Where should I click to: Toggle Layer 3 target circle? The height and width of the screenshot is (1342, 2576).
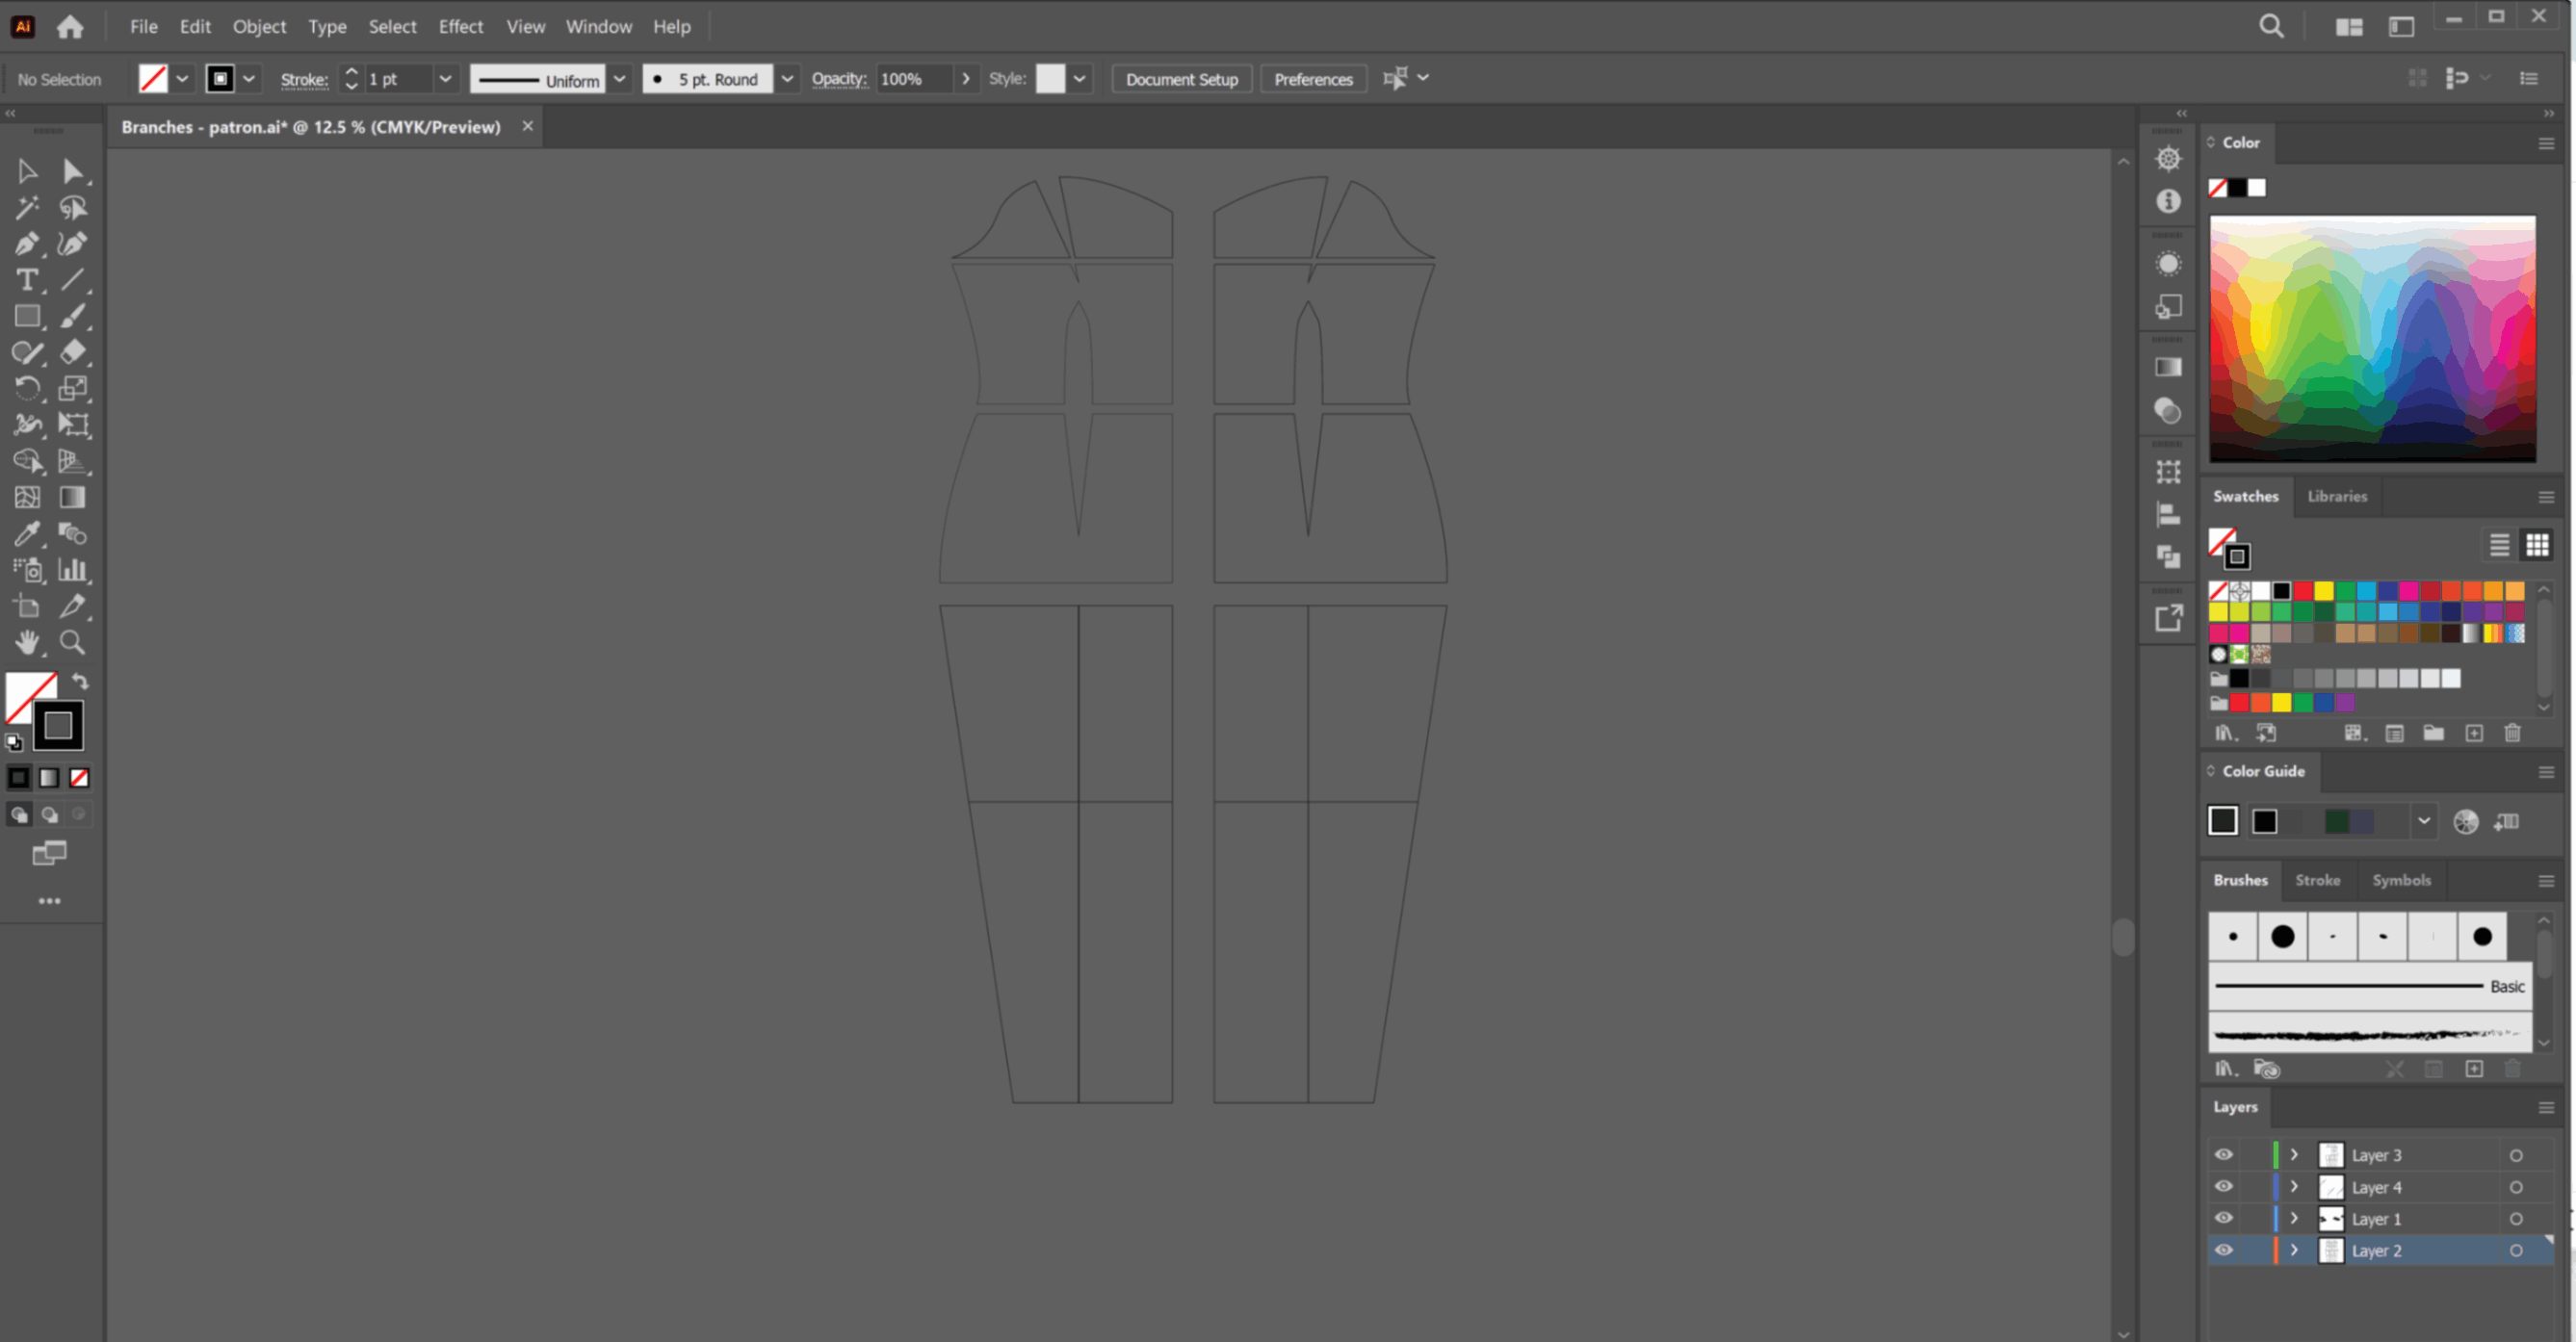(2516, 1156)
